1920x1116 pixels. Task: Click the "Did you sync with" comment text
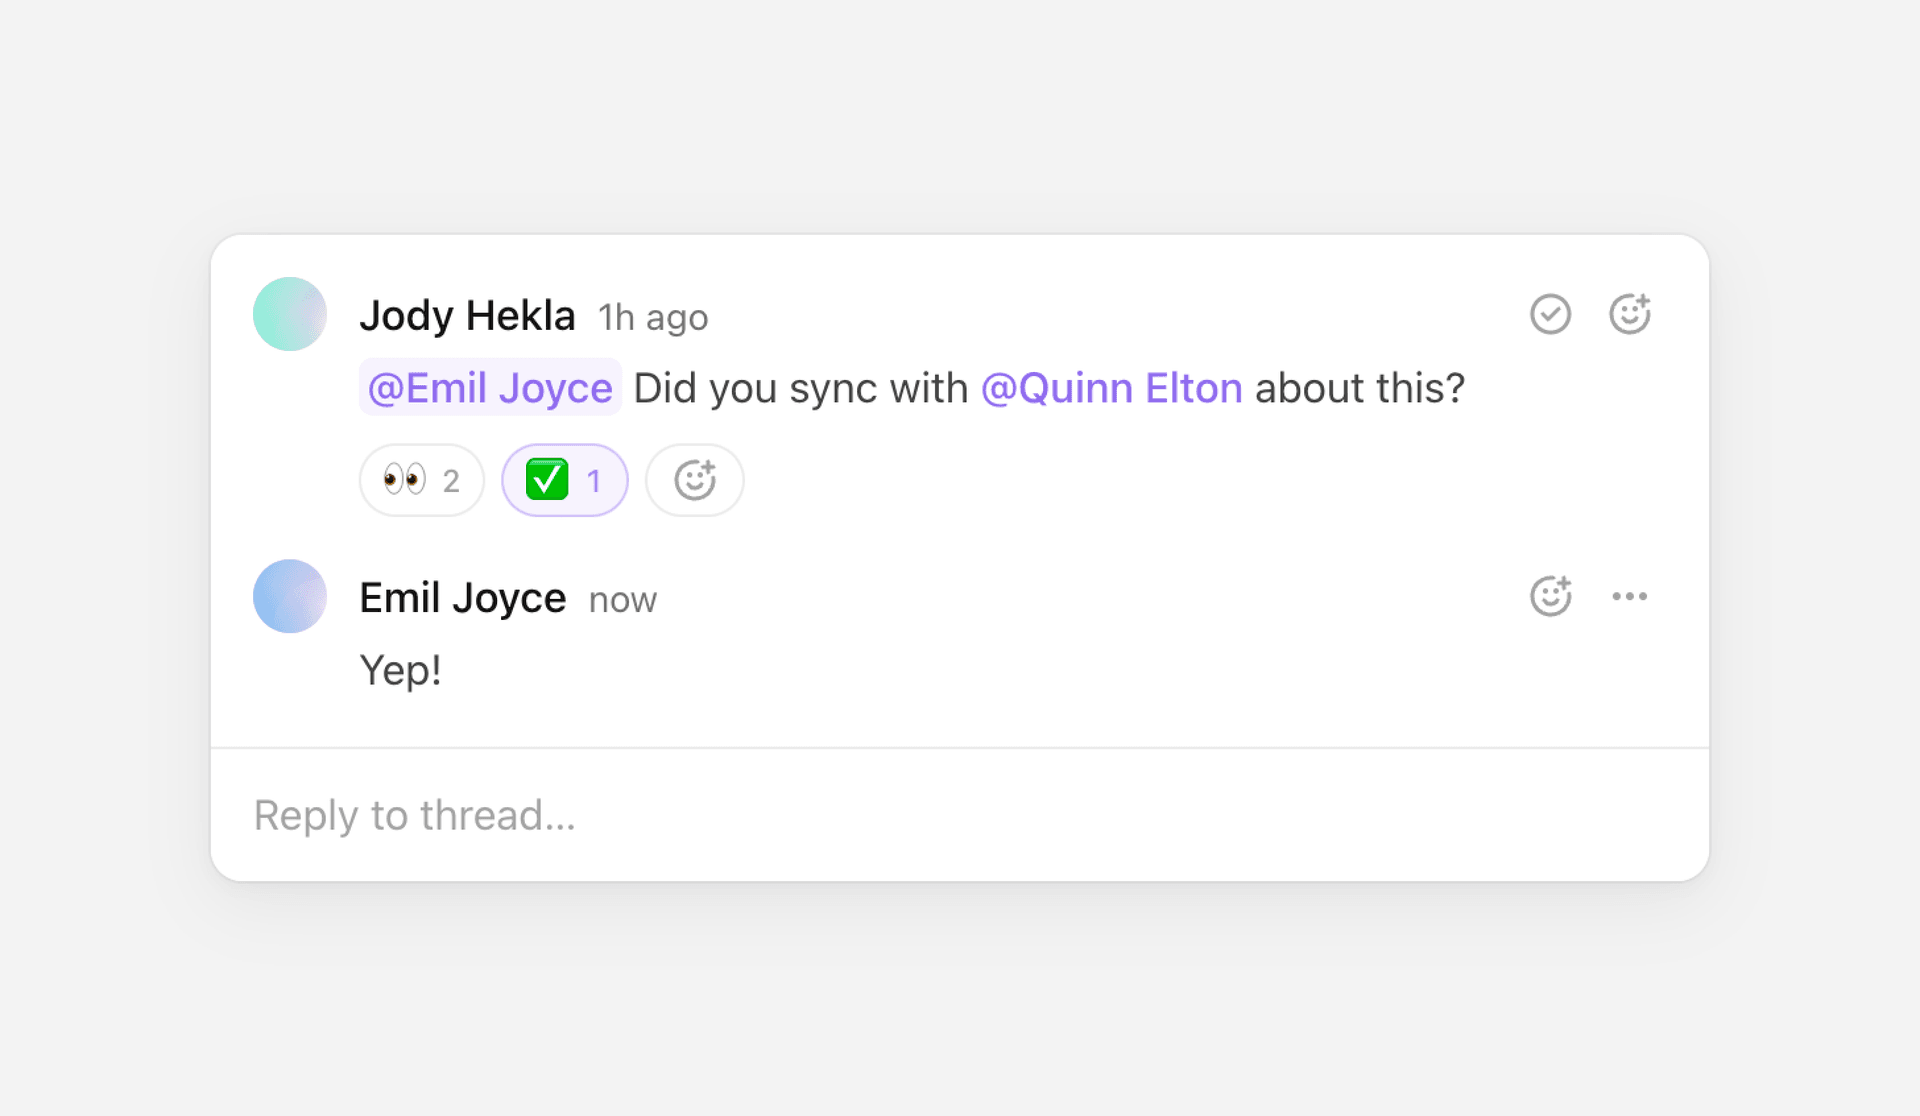800,388
